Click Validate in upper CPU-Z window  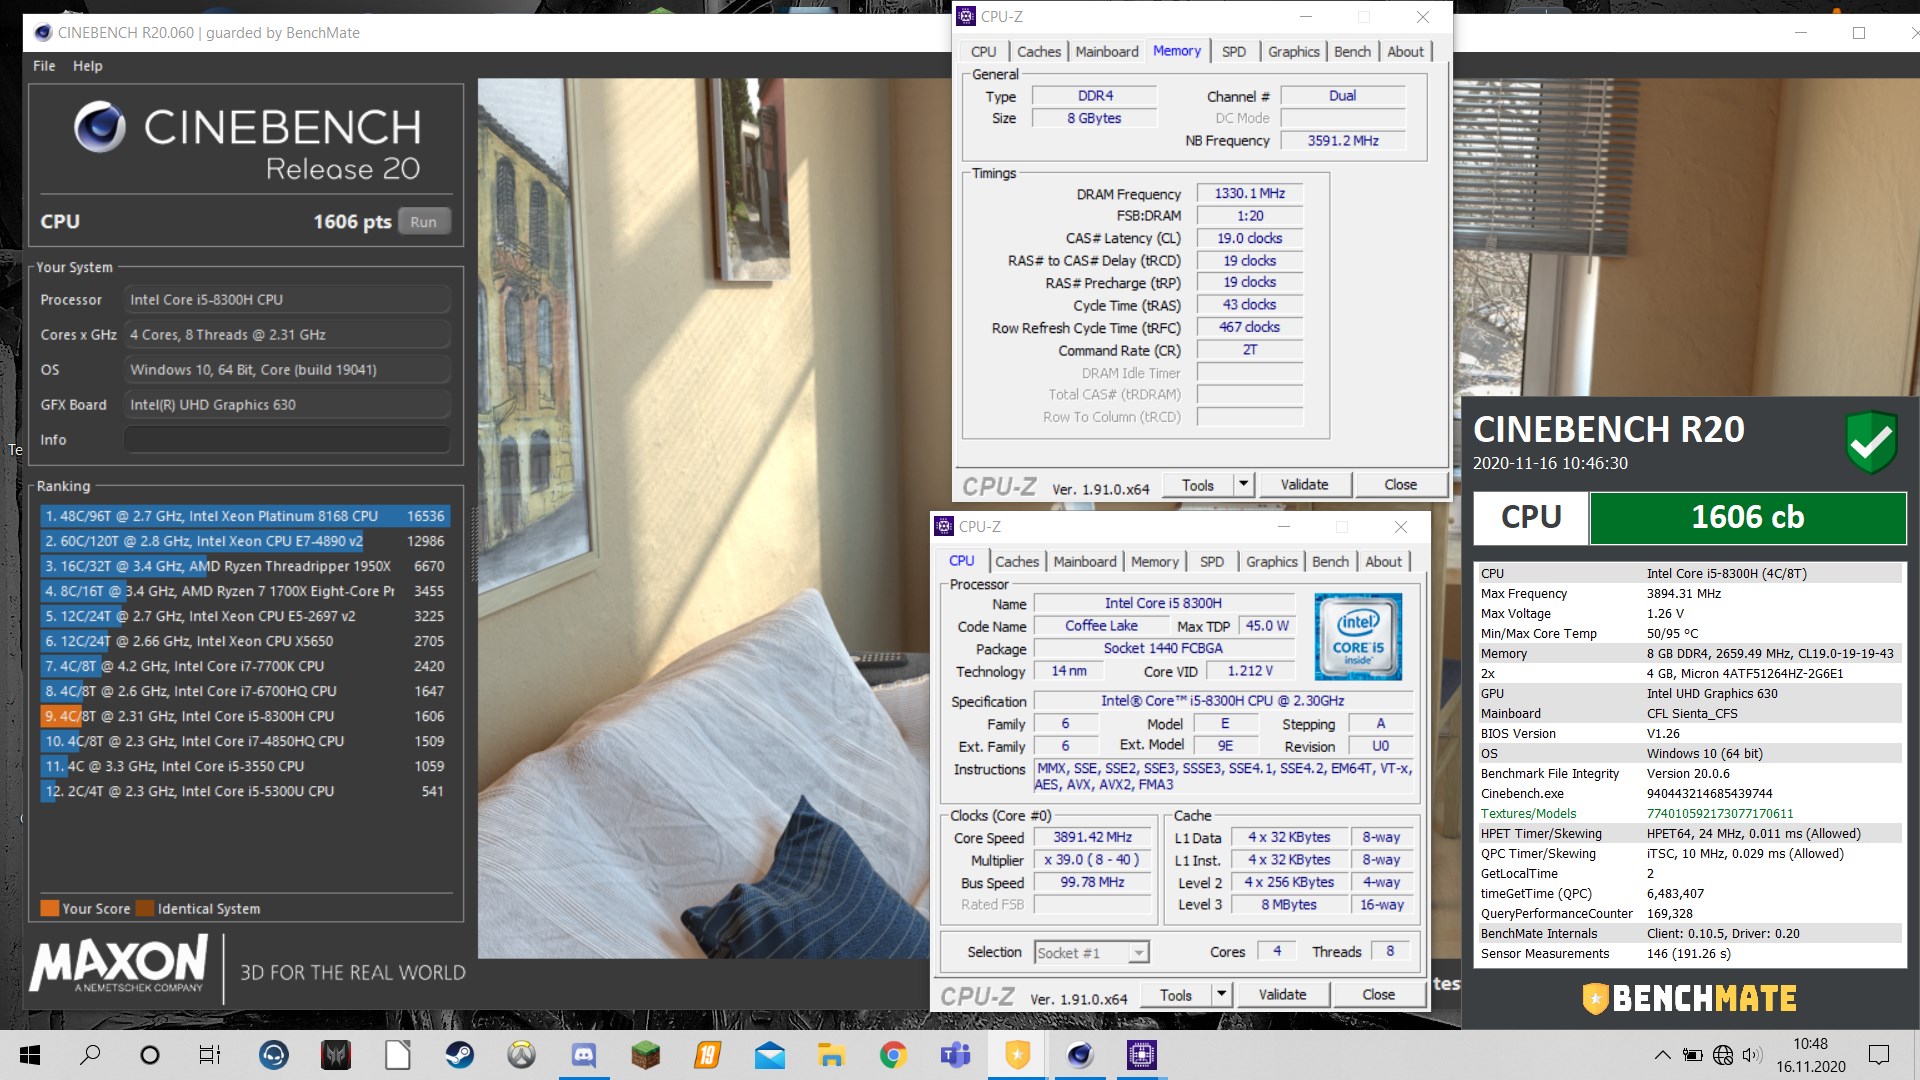[x=1305, y=485]
